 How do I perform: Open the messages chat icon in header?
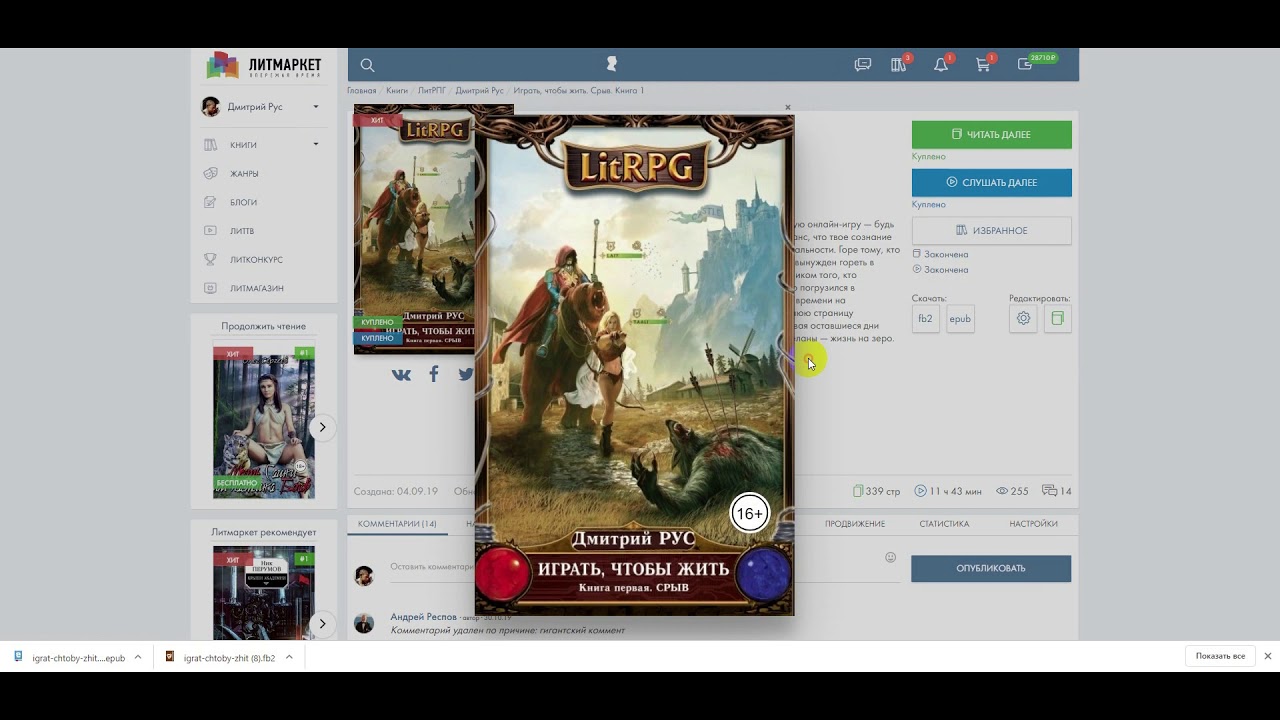pyautogui.click(x=863, y=65)
